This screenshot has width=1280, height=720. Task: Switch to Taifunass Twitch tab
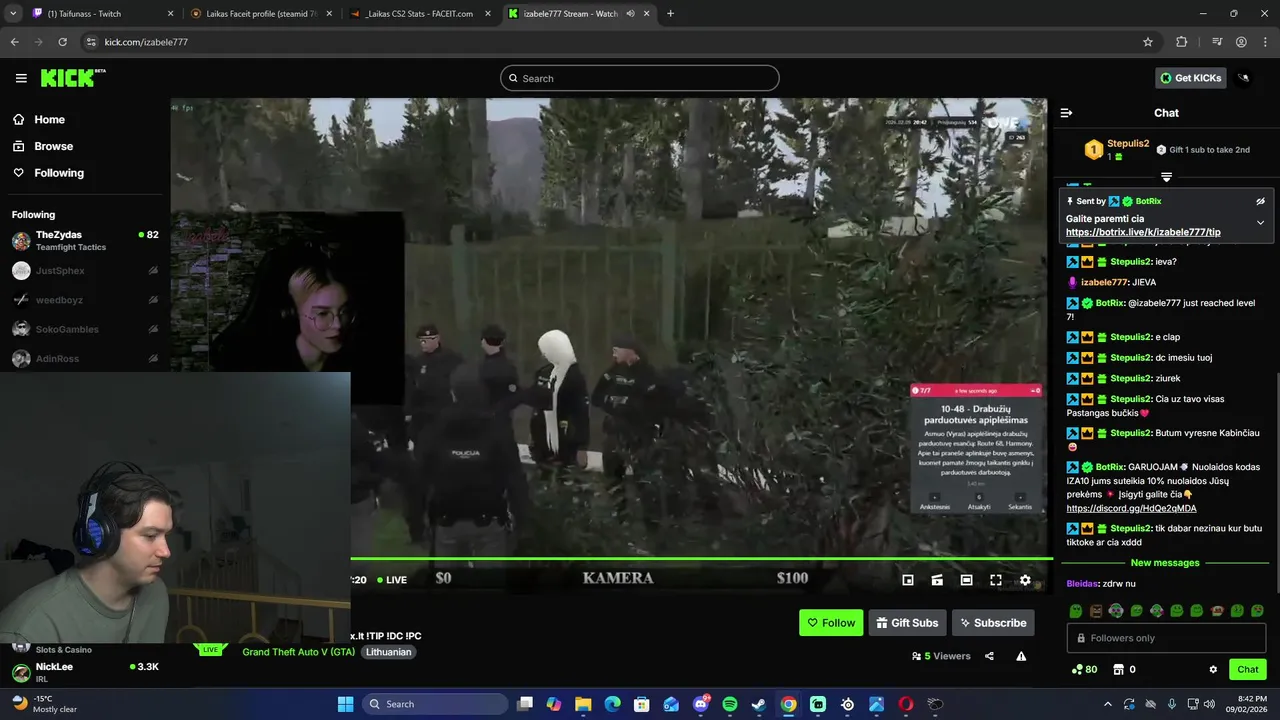pyautogui.click(x=103, y=14)
